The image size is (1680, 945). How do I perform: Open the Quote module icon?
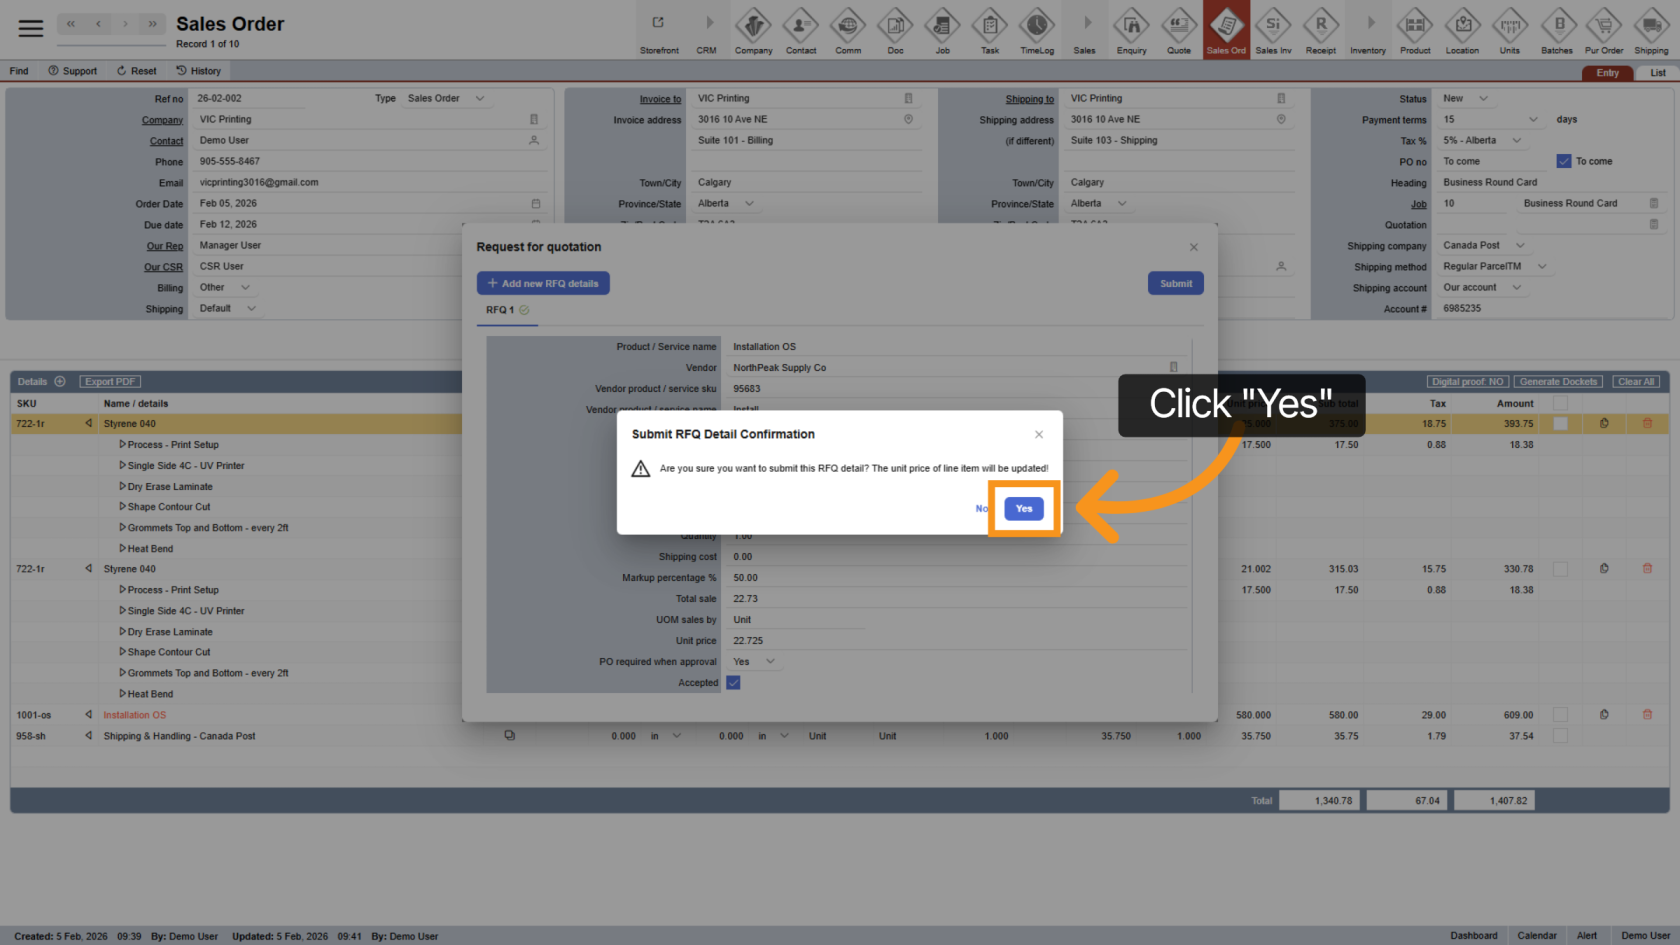coord(1179,32)
